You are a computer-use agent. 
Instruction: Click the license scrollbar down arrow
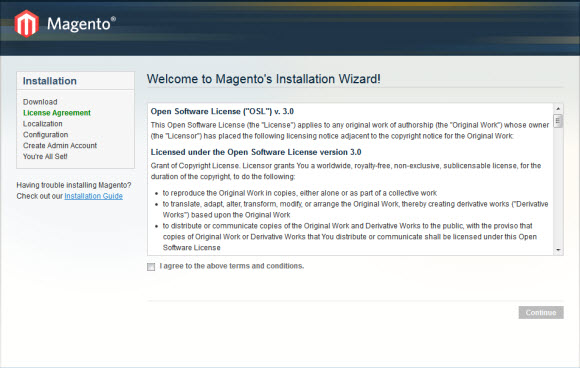558,250
